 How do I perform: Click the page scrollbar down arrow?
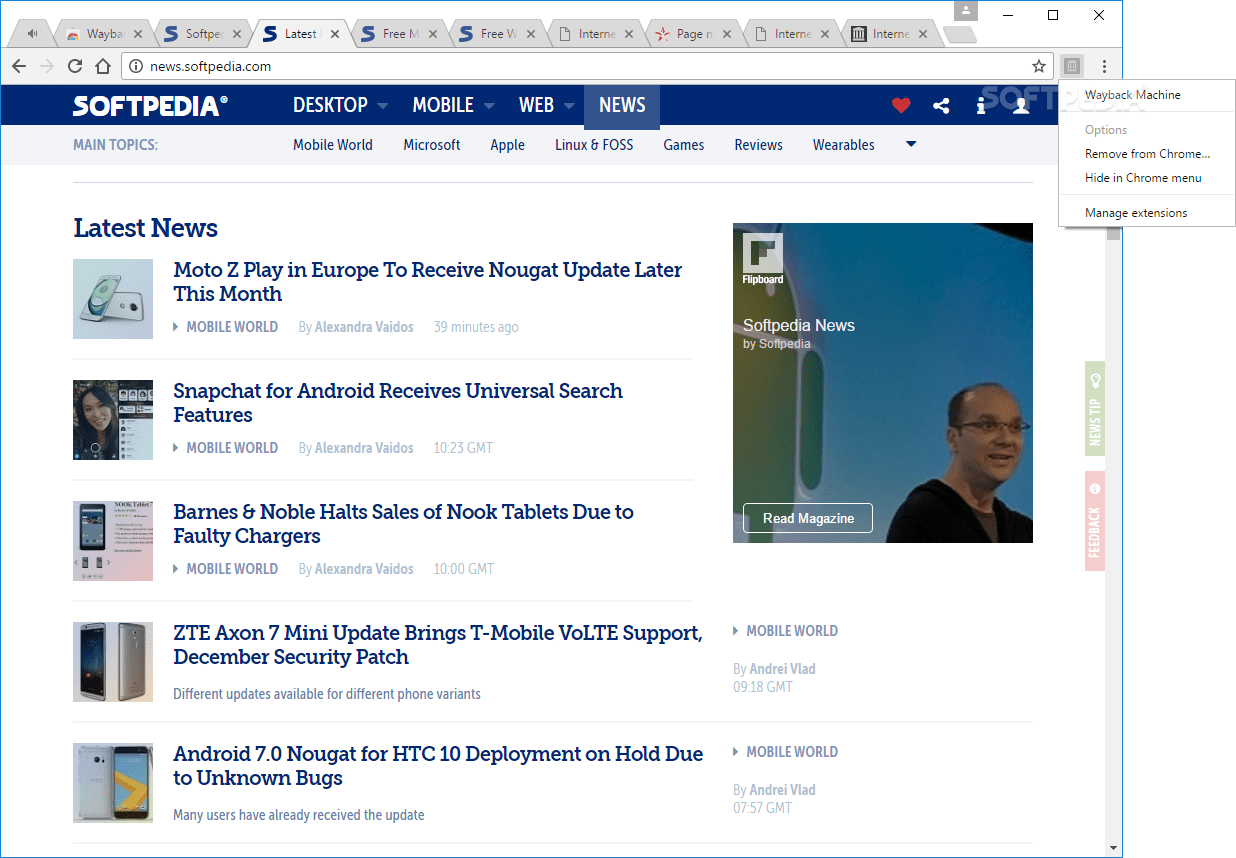1114,848
